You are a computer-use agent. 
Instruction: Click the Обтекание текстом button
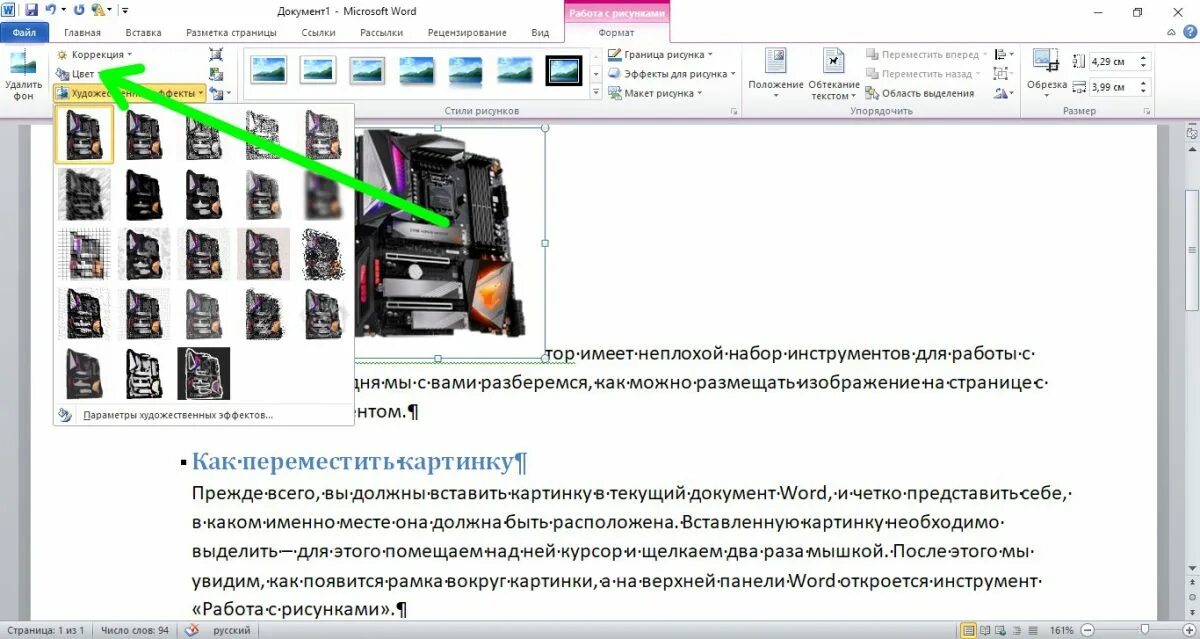(x=833, y=72)
